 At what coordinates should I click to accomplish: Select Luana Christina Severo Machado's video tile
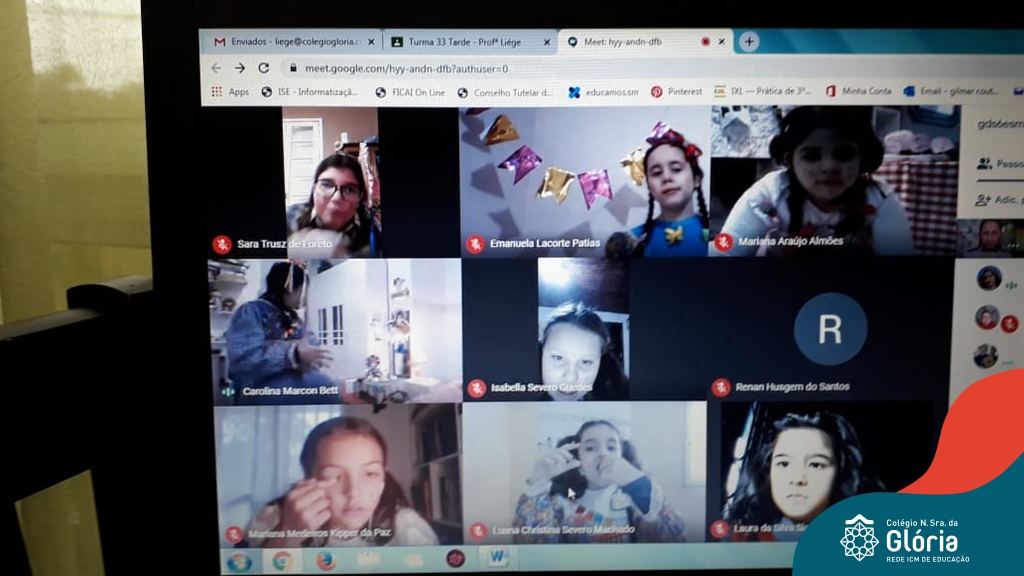(x=585, y=473)
